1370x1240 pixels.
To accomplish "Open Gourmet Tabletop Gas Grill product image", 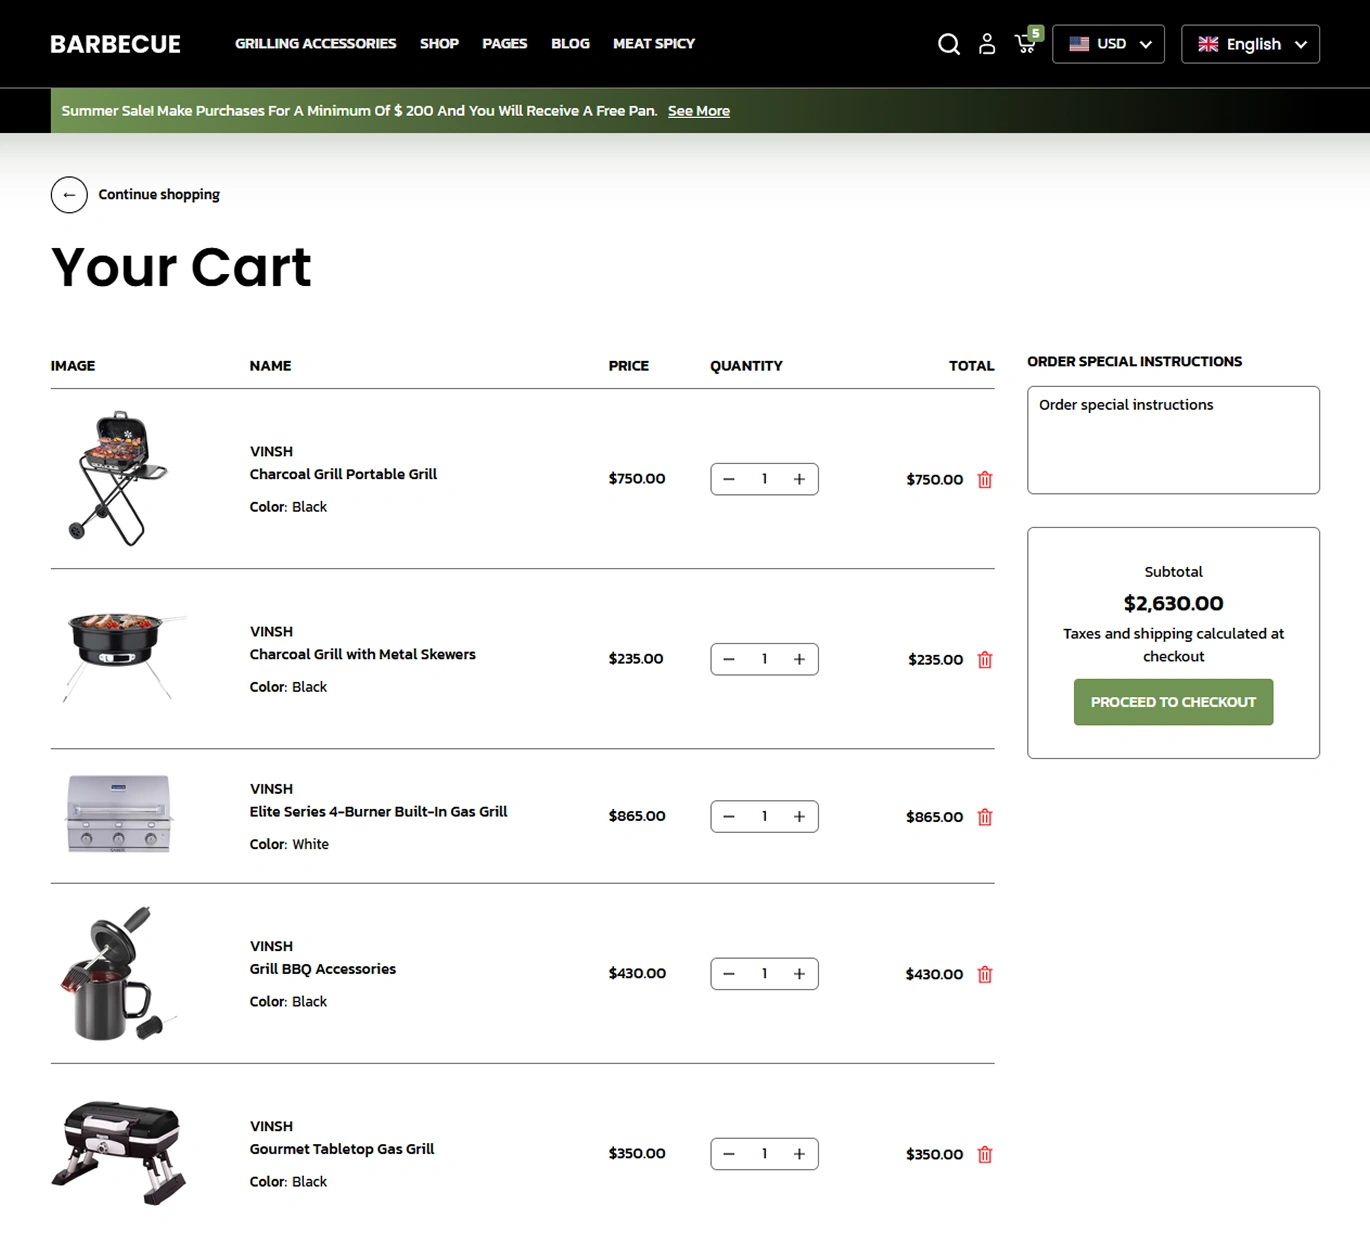I will pos(118,1152).
